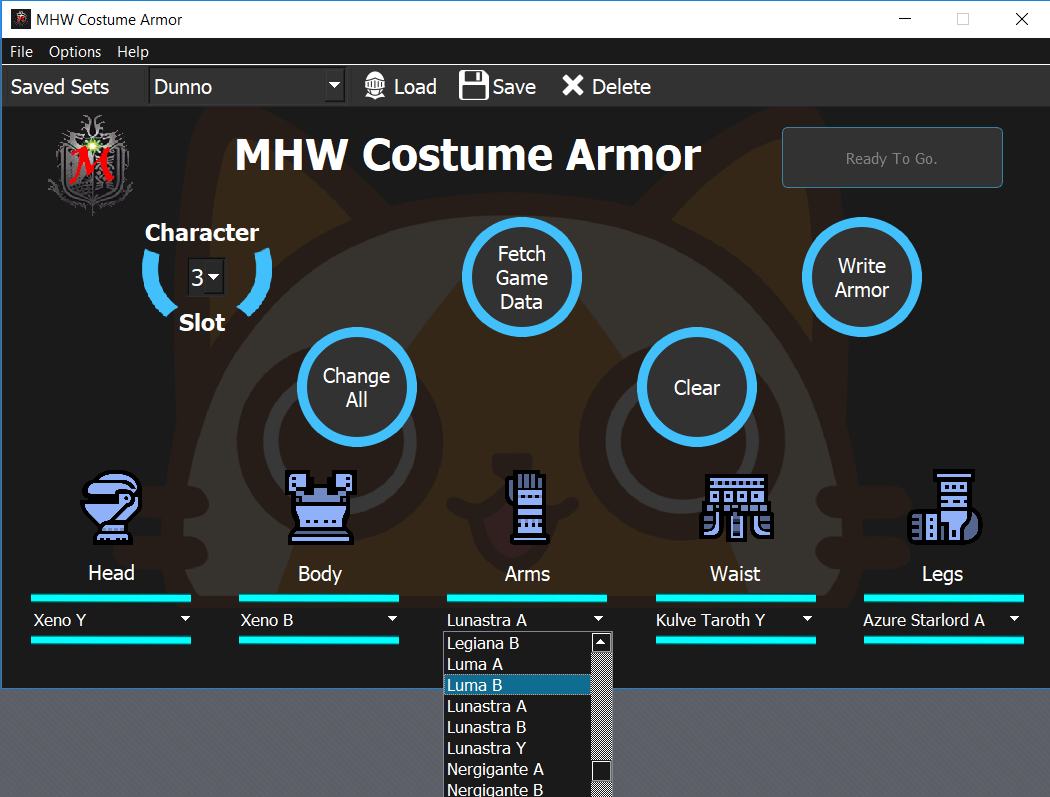Image resolution: width=1050 pixels, height=797 pixels.
Task: Click the Save text button
Action: 514,86
